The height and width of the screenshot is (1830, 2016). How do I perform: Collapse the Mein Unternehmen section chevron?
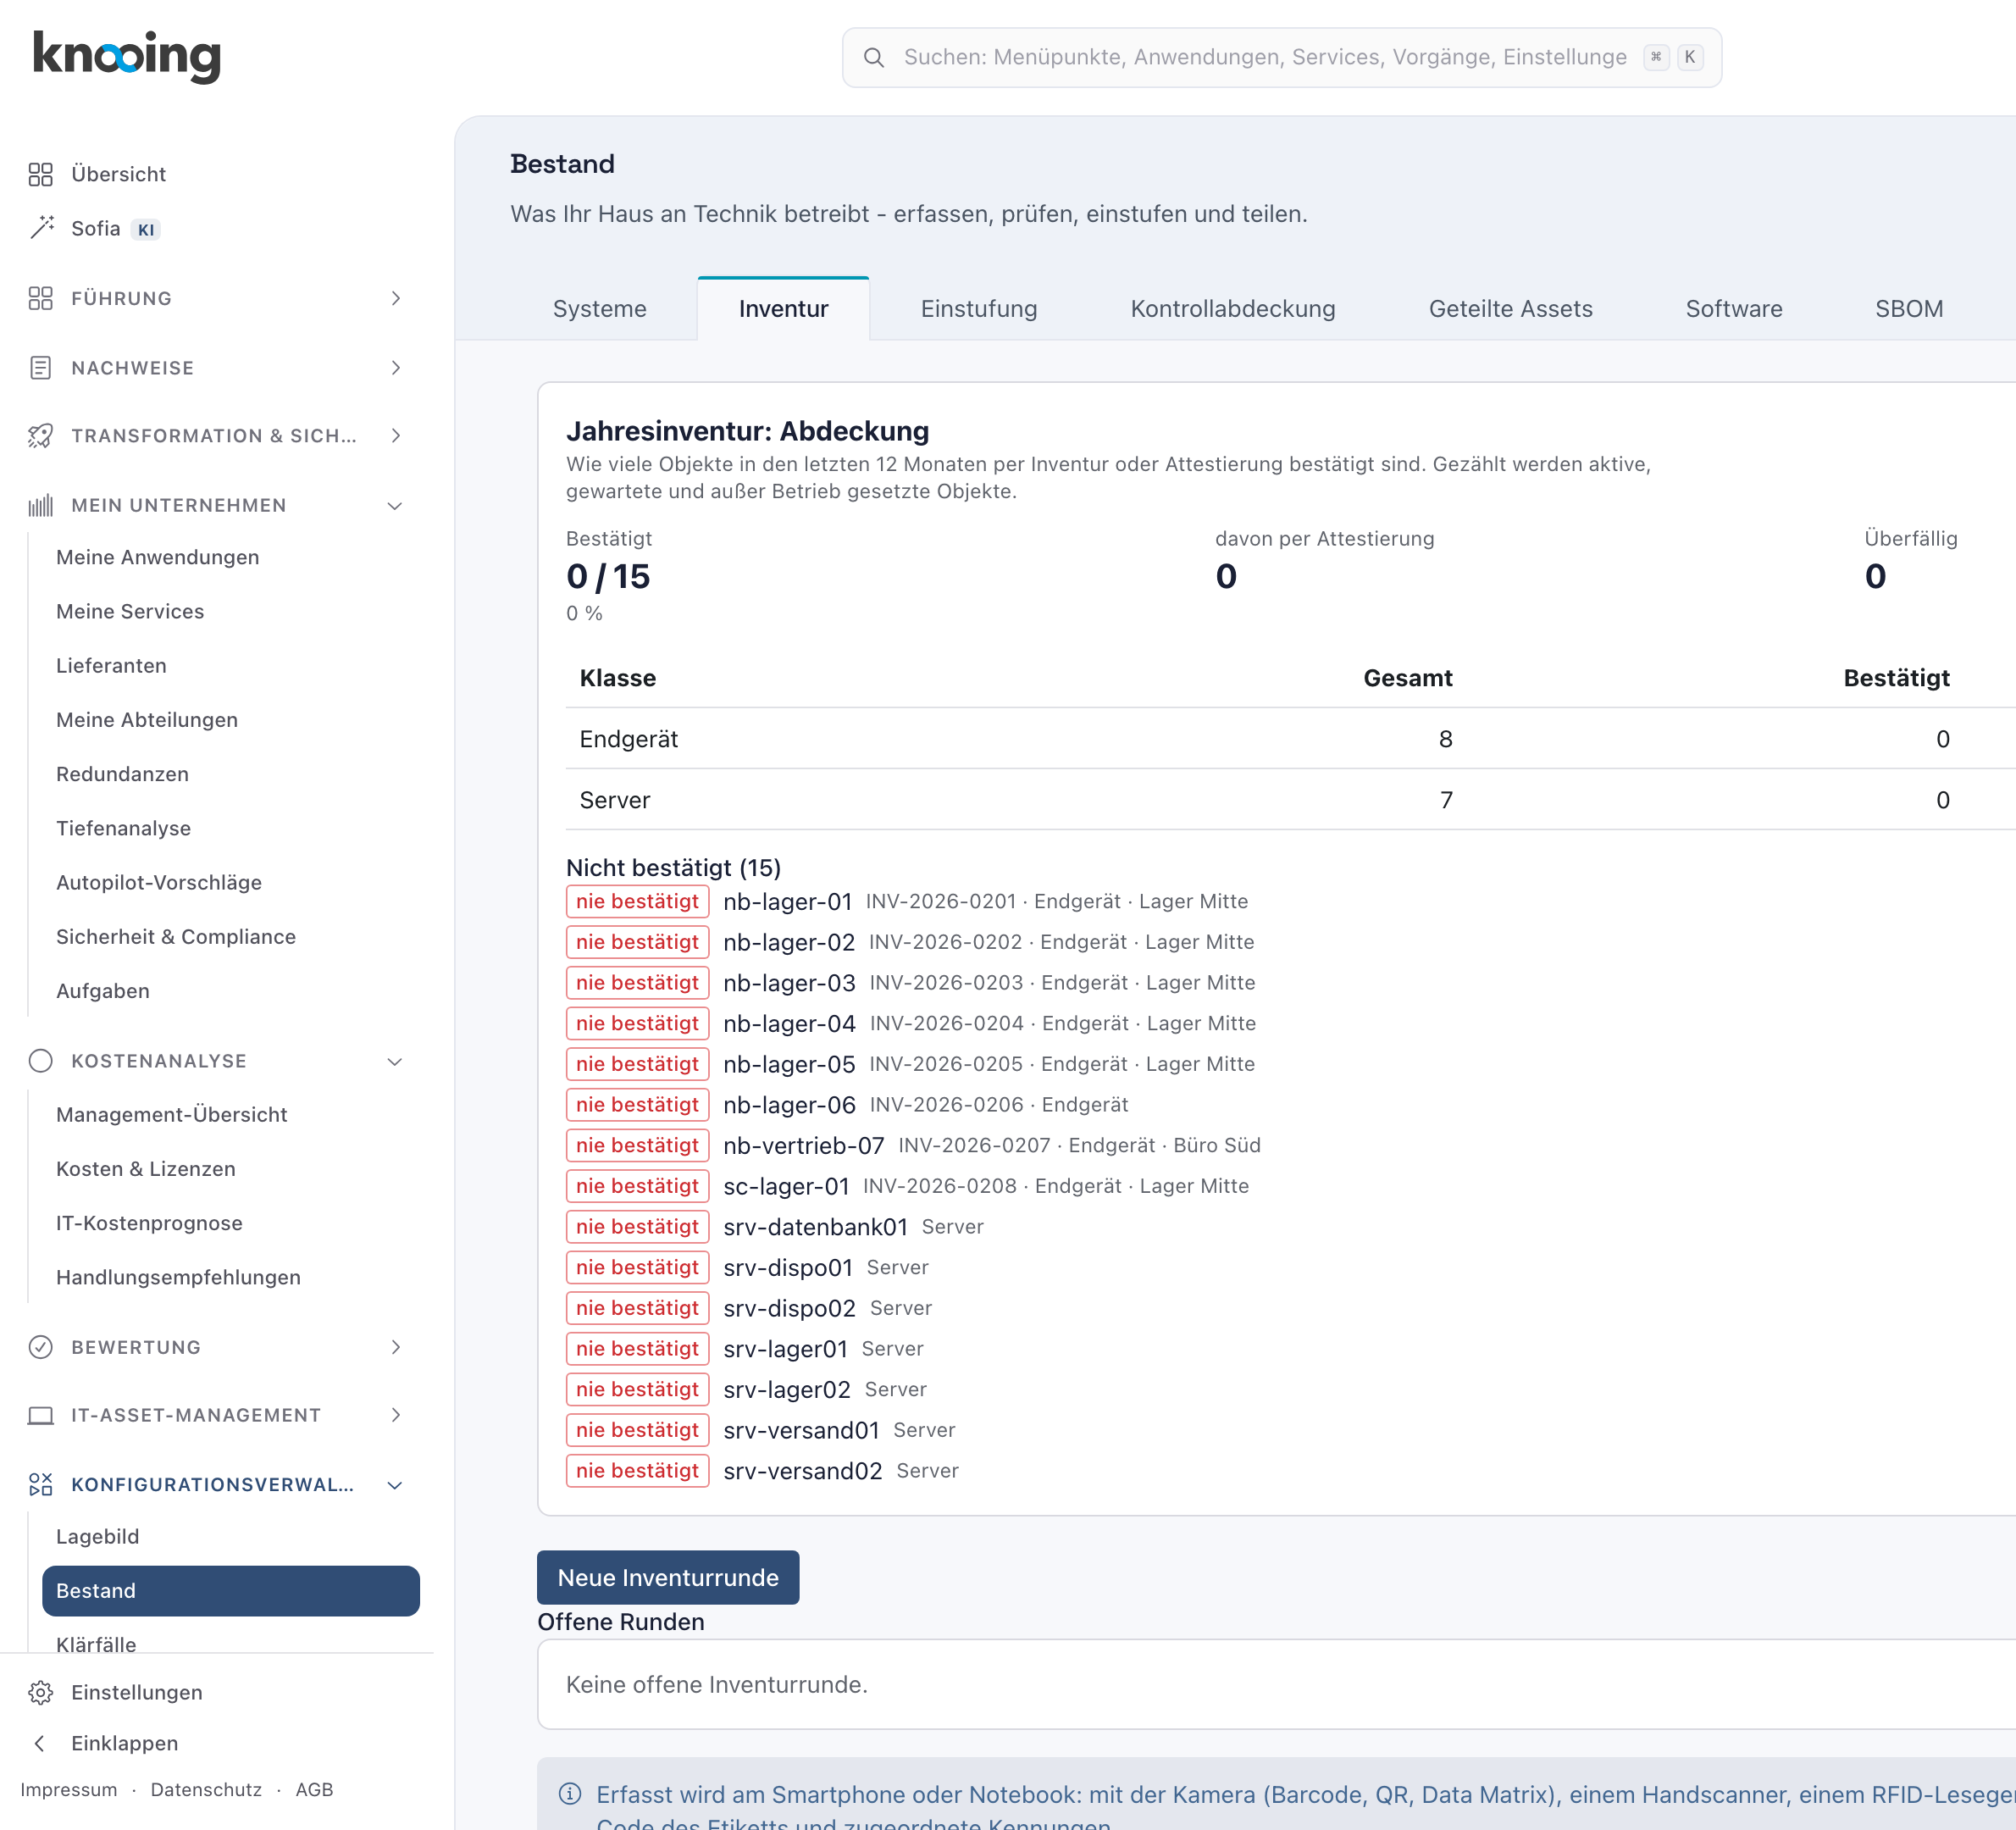[x=395, y=506]
